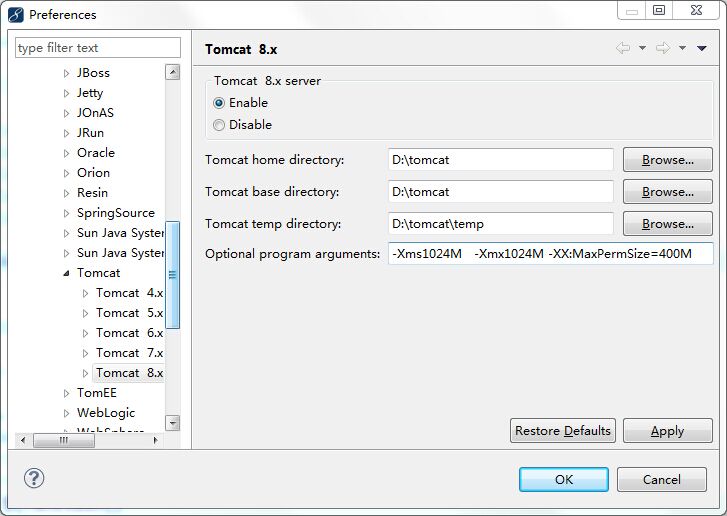Screen dimensions: 727x516
Task: Expand the Tomcat 5.x node arrow
Action: pos(85,313)
